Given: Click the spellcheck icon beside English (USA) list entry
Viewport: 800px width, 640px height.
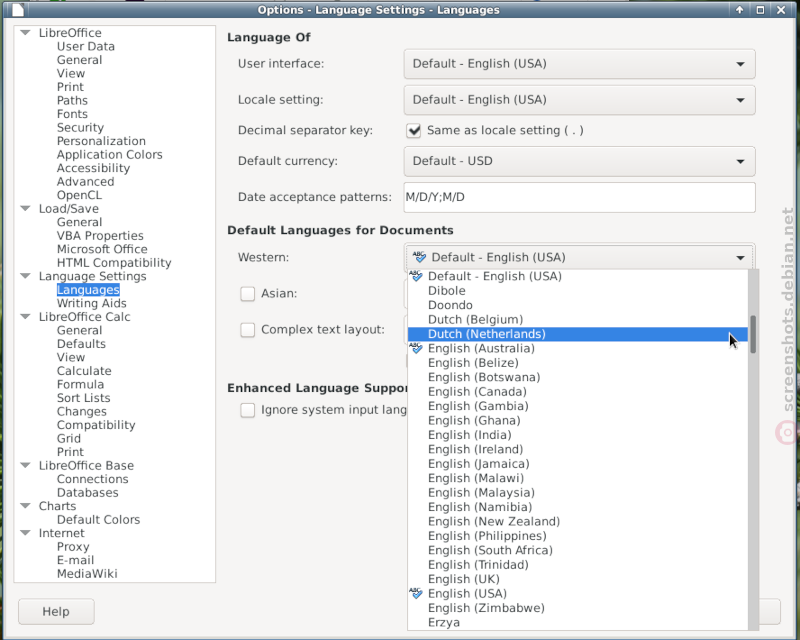Looking at the screenshot, I should click(x=416, y=594).
